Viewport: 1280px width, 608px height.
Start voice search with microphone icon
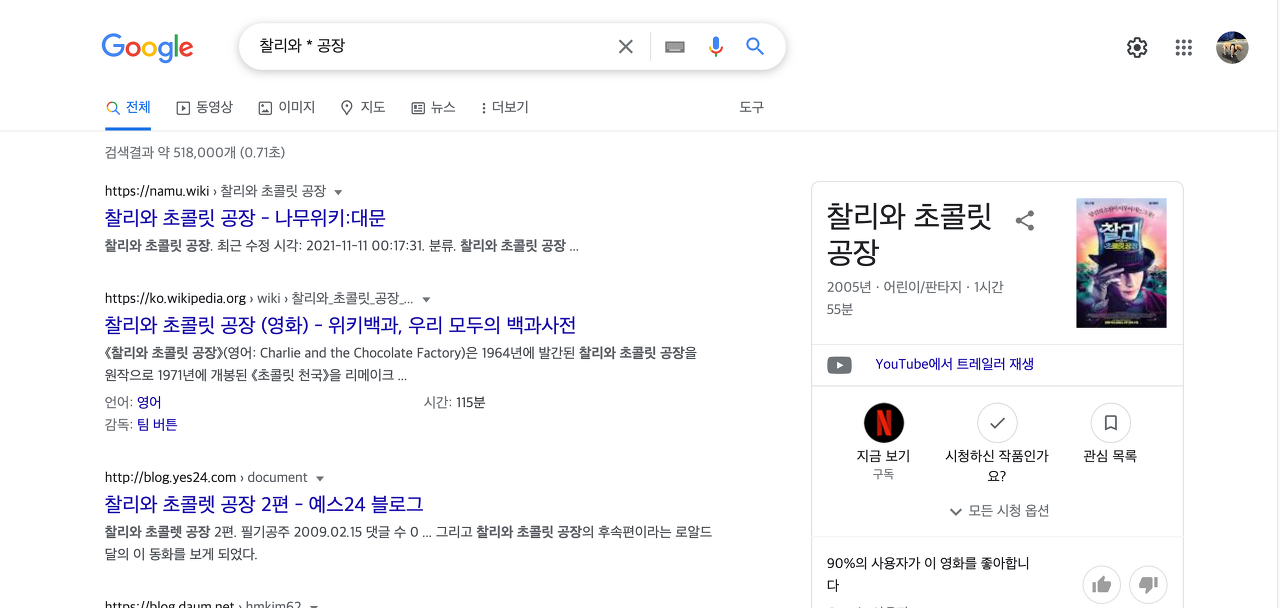pyautogui.click(x=715, y=47)
